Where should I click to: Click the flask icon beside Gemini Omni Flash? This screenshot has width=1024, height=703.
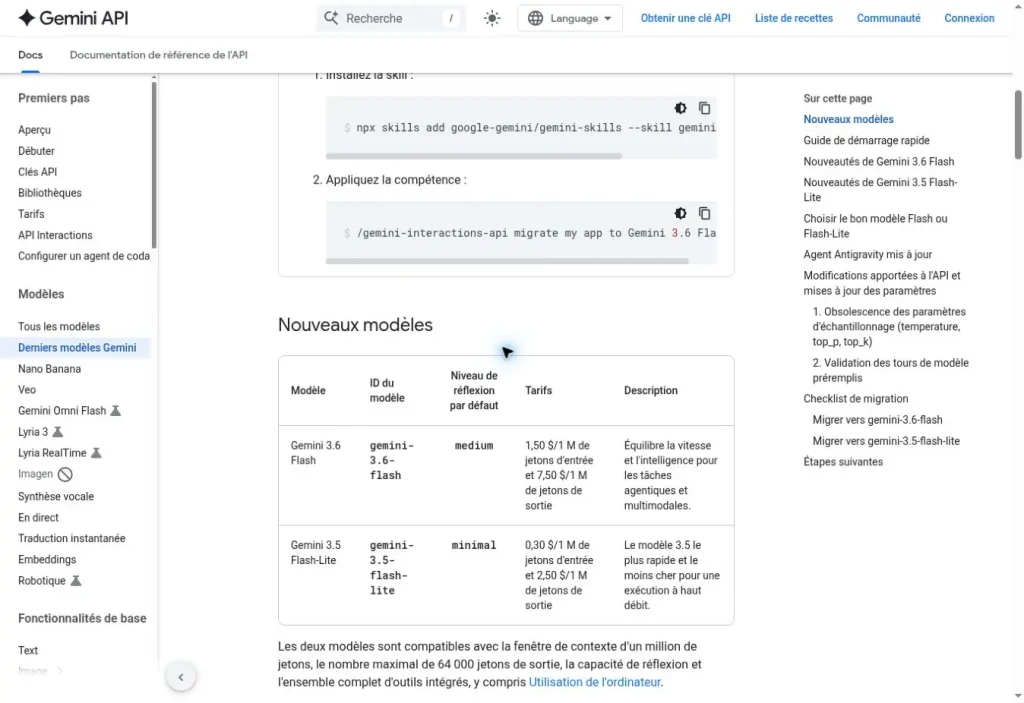(116, 410)
